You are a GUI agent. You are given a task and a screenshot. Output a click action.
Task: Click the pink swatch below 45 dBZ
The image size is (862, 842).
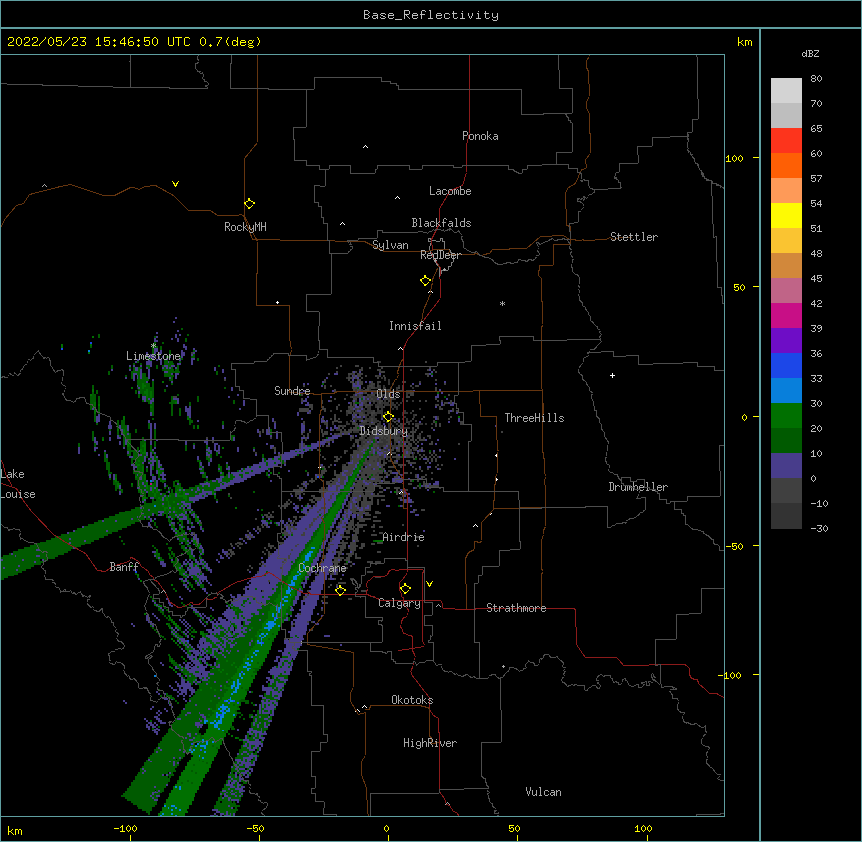tap(786, 290)
